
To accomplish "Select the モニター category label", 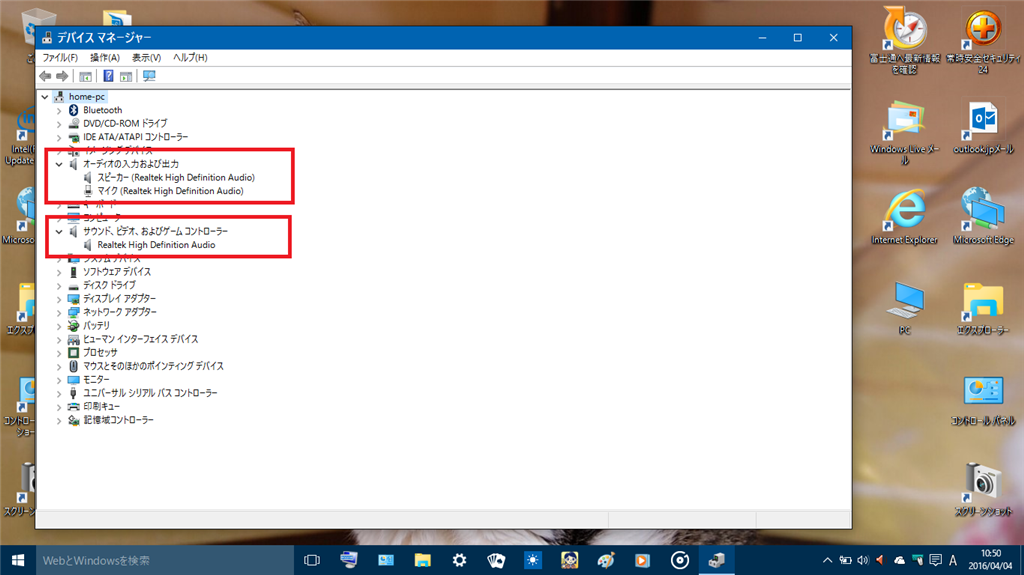I will (x=96, y=380).
